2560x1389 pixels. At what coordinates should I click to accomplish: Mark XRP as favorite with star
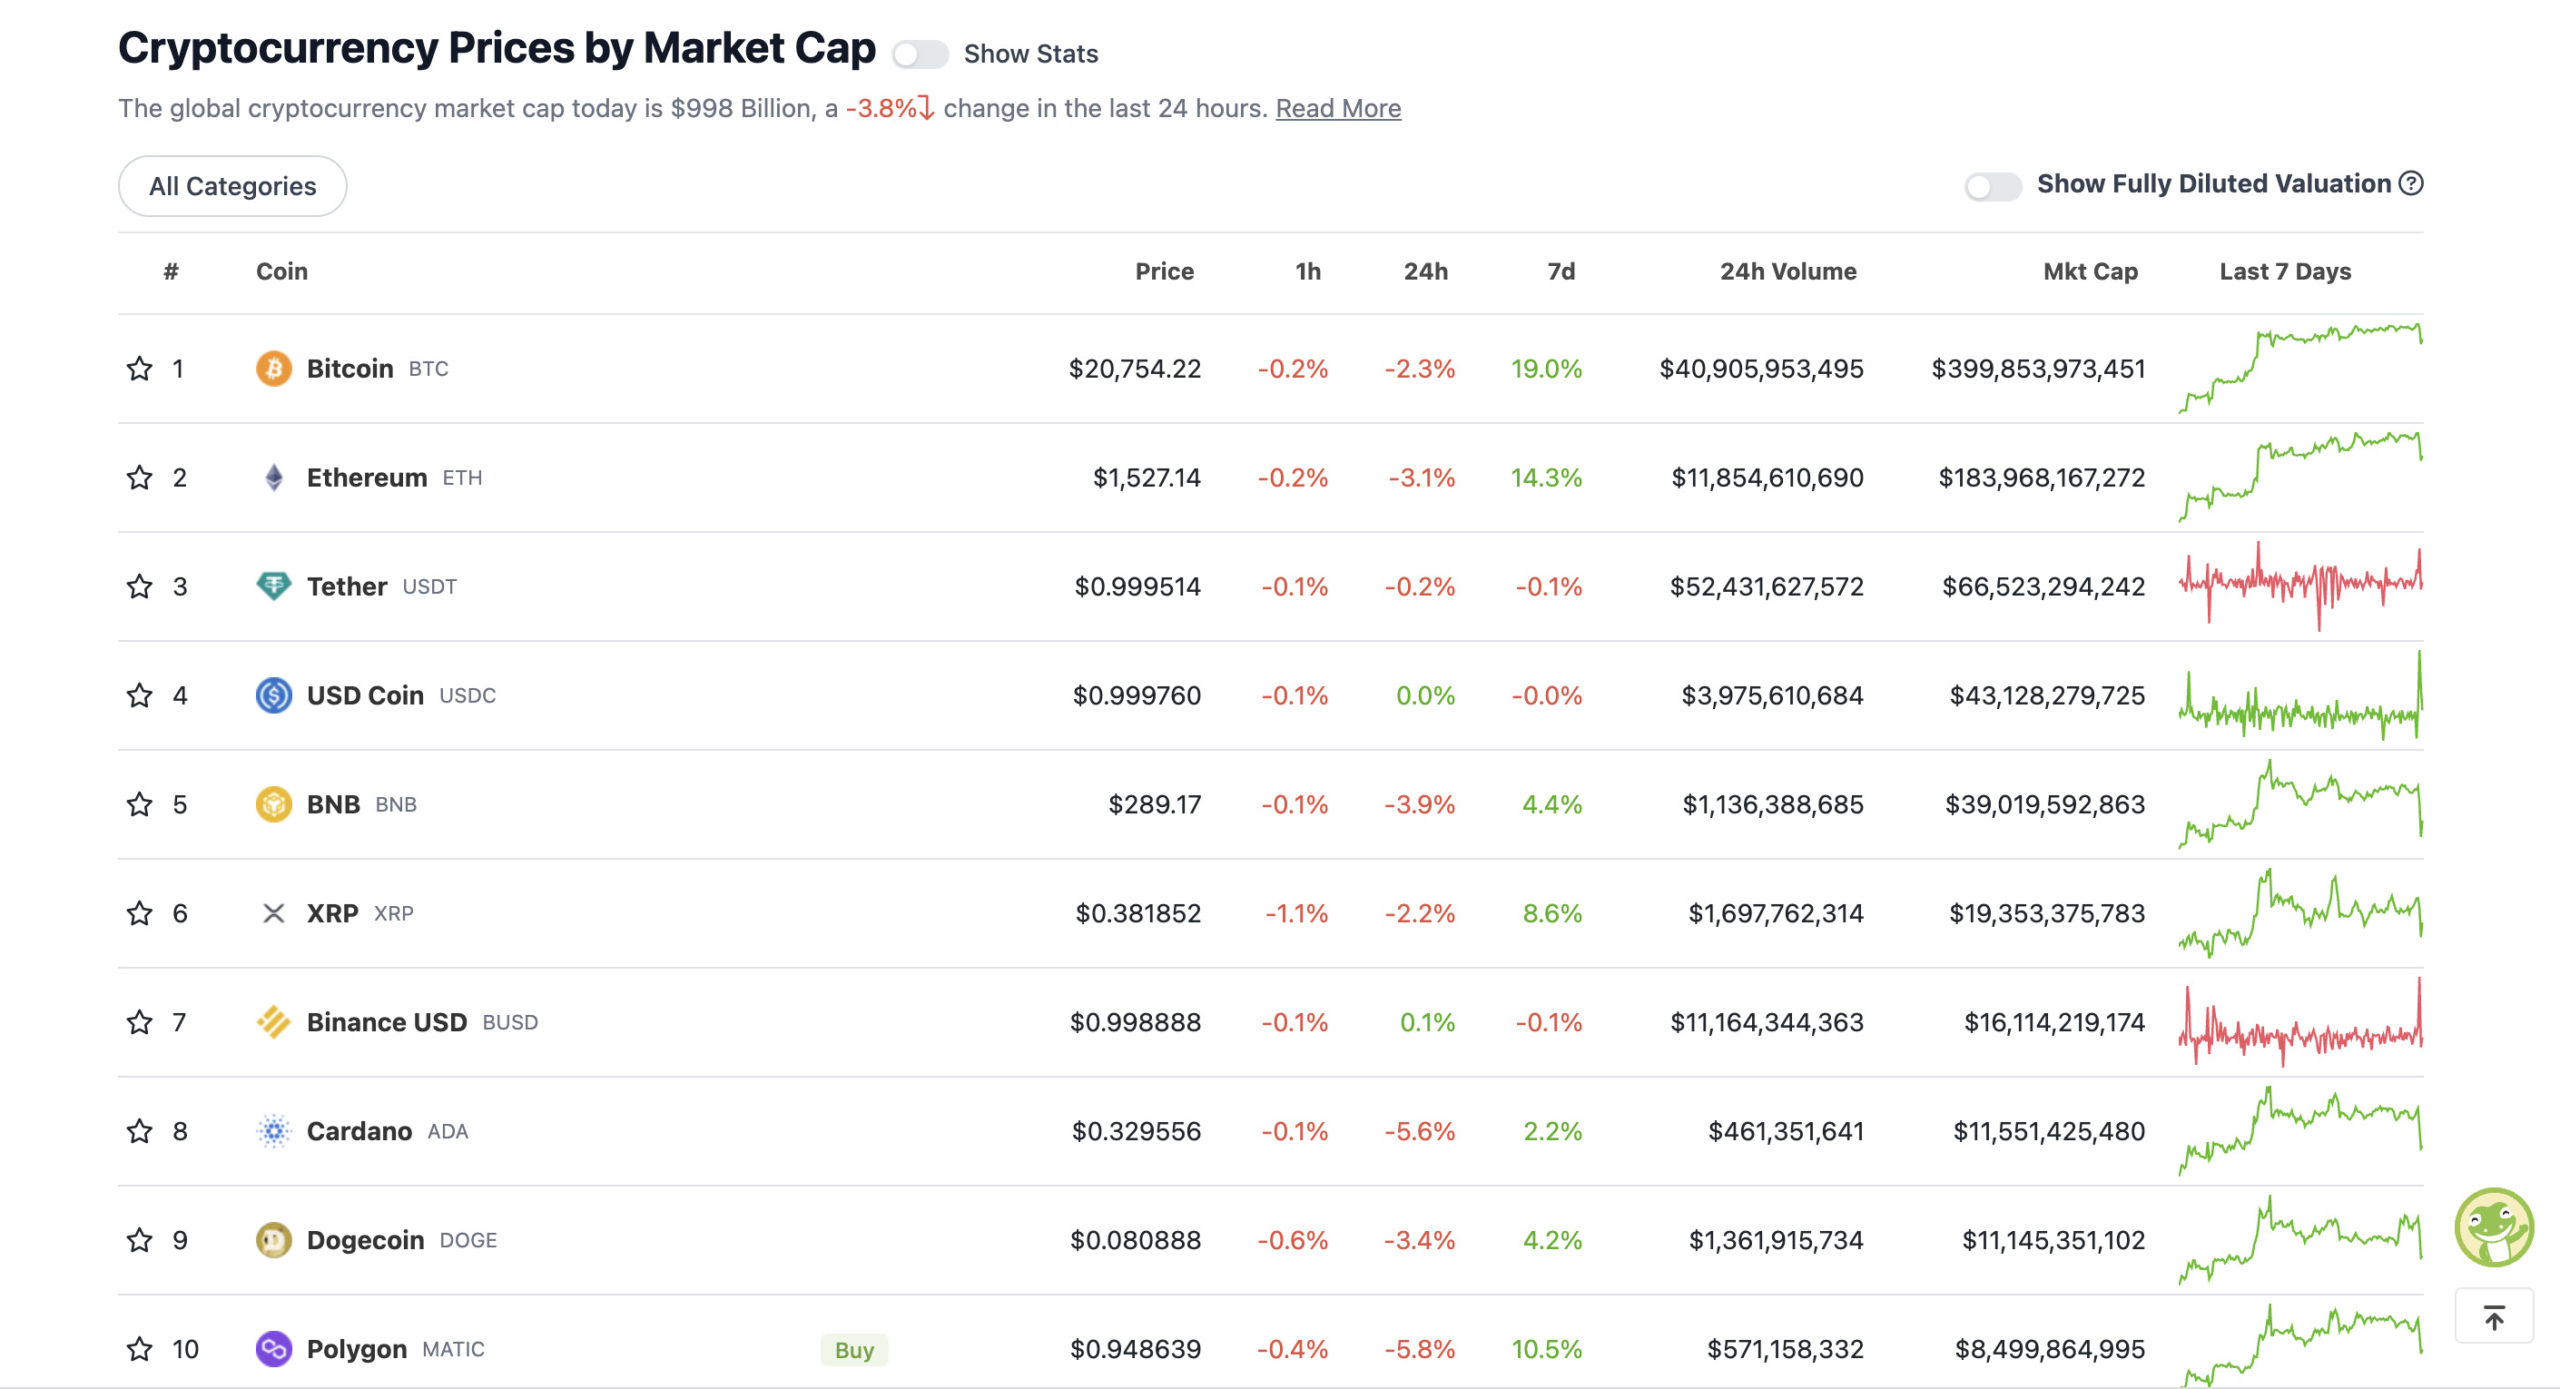point(139,914)
